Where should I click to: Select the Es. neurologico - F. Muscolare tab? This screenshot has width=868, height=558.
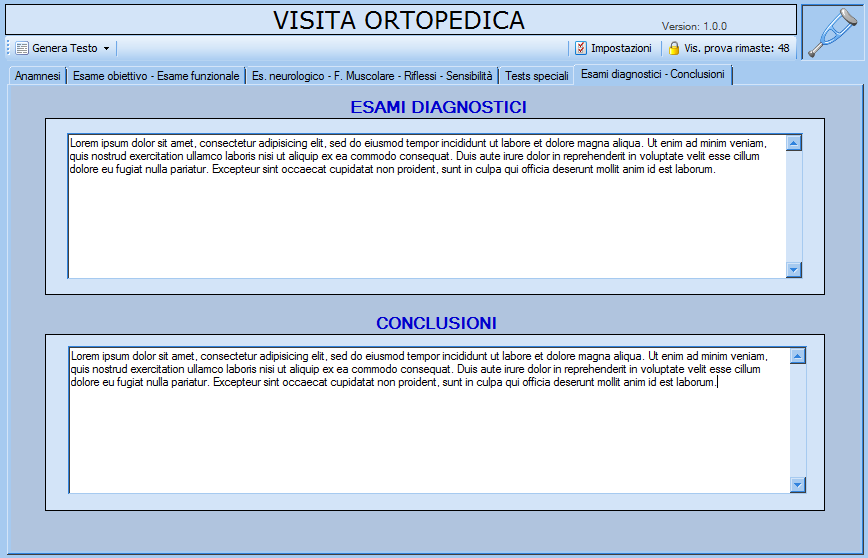[372, 76]
